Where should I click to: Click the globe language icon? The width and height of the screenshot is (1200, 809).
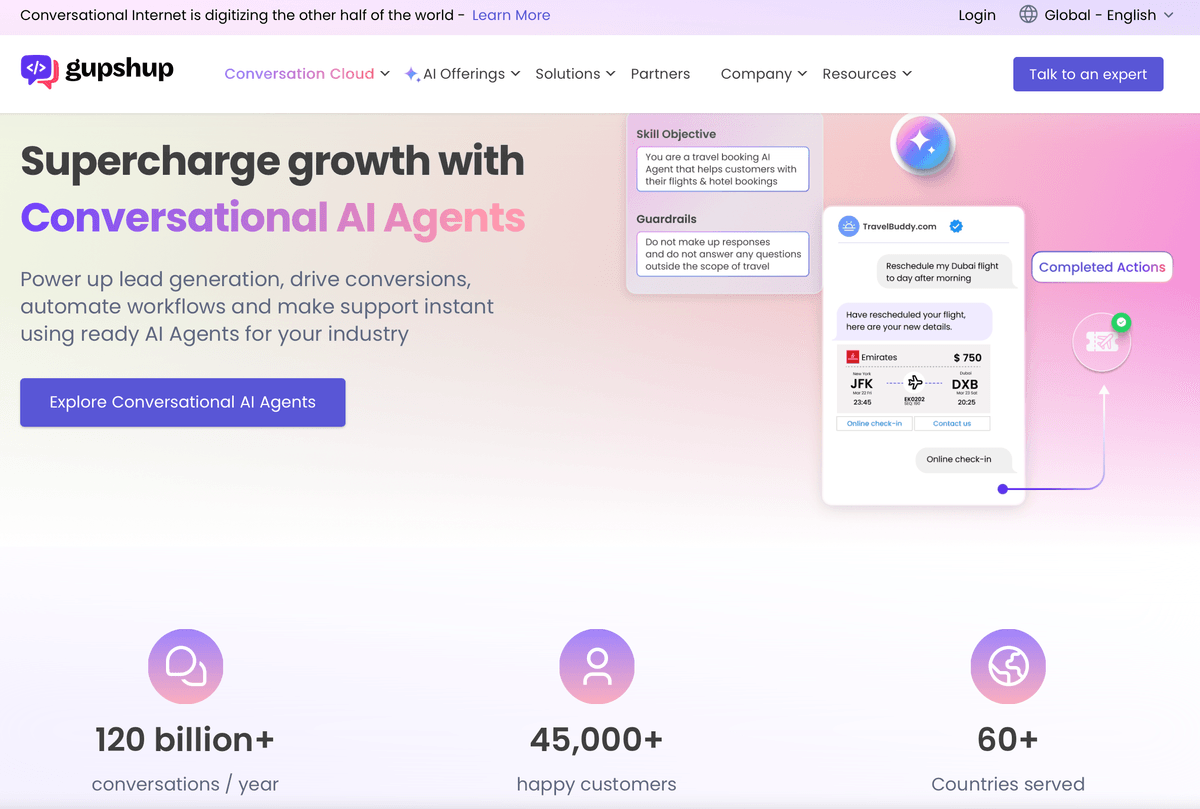tap(1028, 14)
